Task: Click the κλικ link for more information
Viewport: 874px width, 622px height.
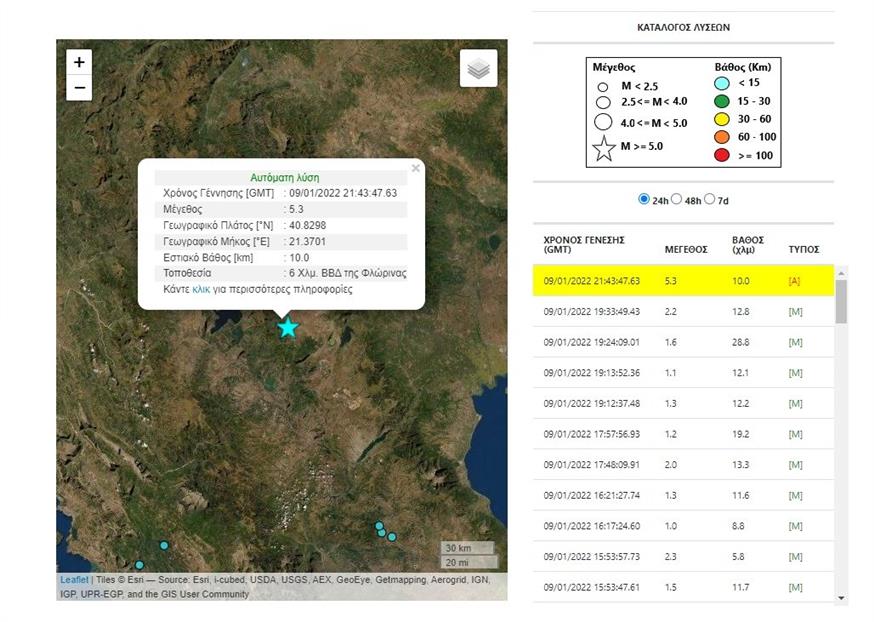Action: (x=201, y=289)
